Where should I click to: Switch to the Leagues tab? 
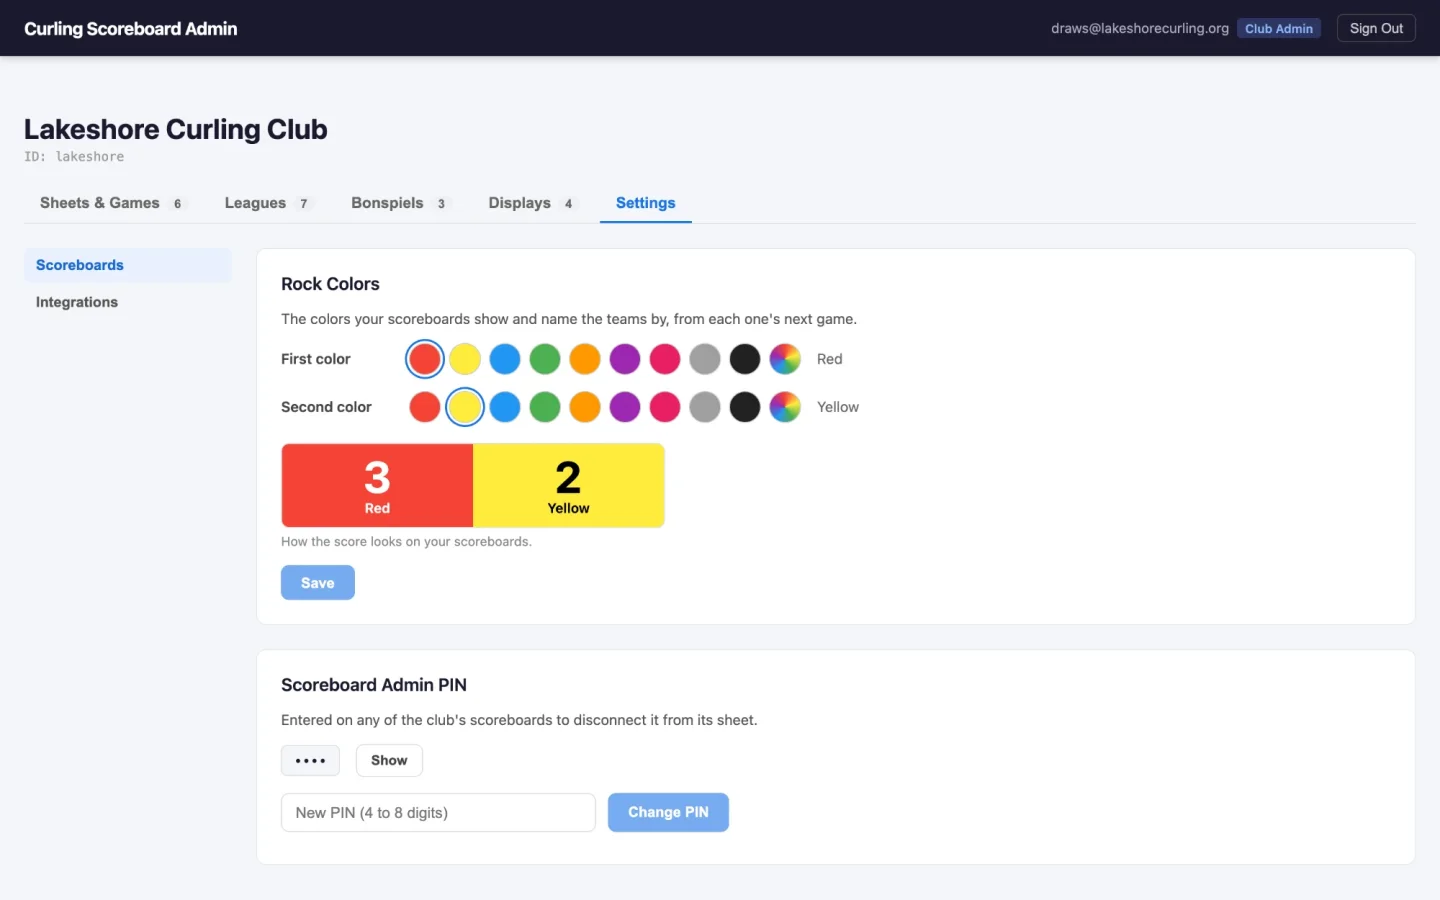point(269,203)
